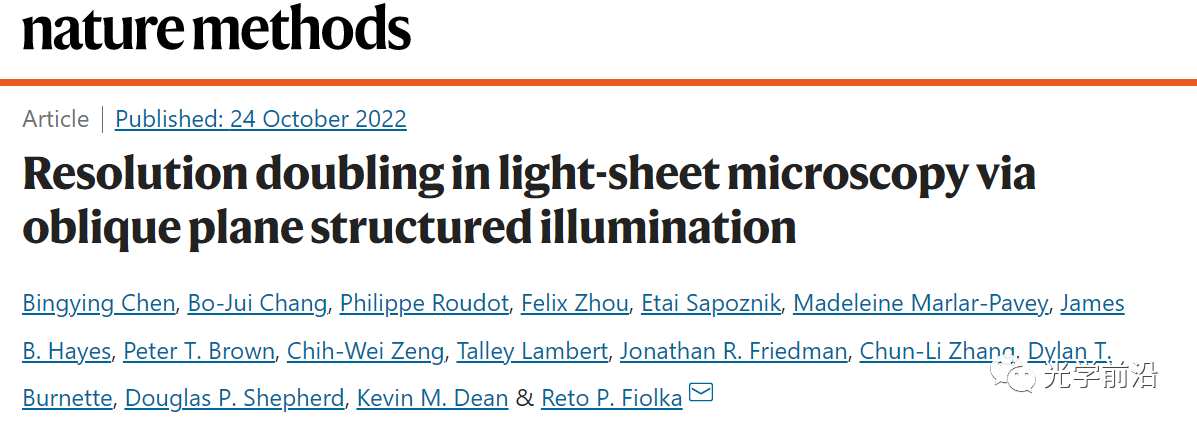Select author Philippe Roudot
This screenshot has width=1197, height=427.
(x=424, y=304)
